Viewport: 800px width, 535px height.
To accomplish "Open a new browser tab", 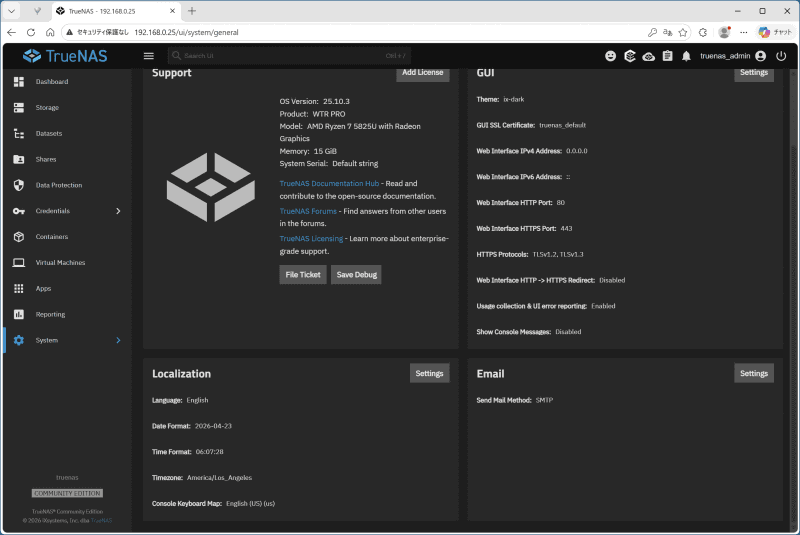I will 192,11.
